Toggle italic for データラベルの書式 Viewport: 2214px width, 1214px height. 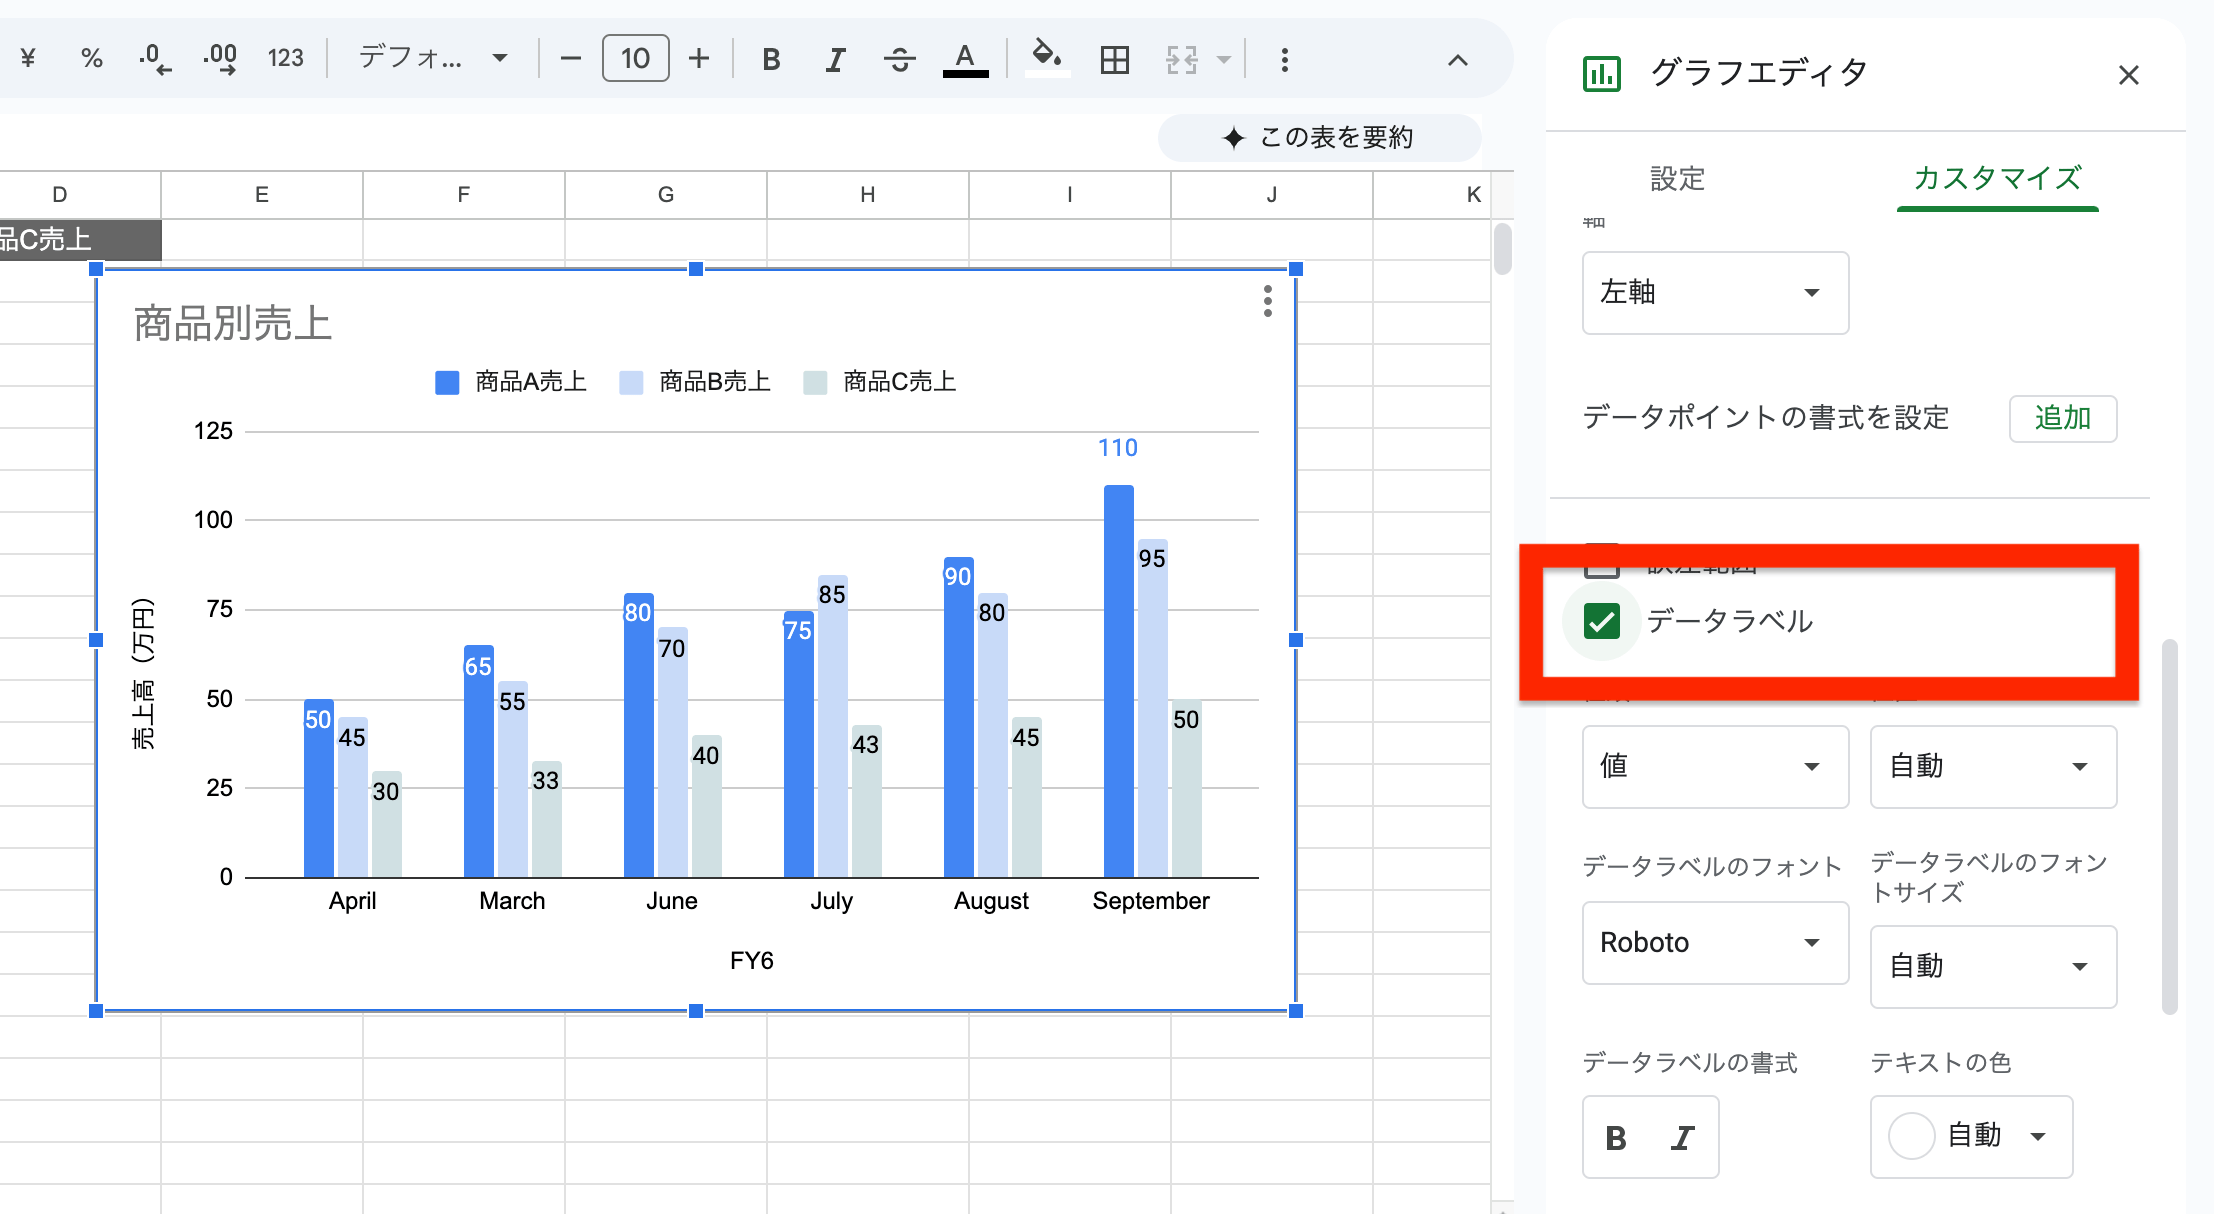coord(1683,1137)
